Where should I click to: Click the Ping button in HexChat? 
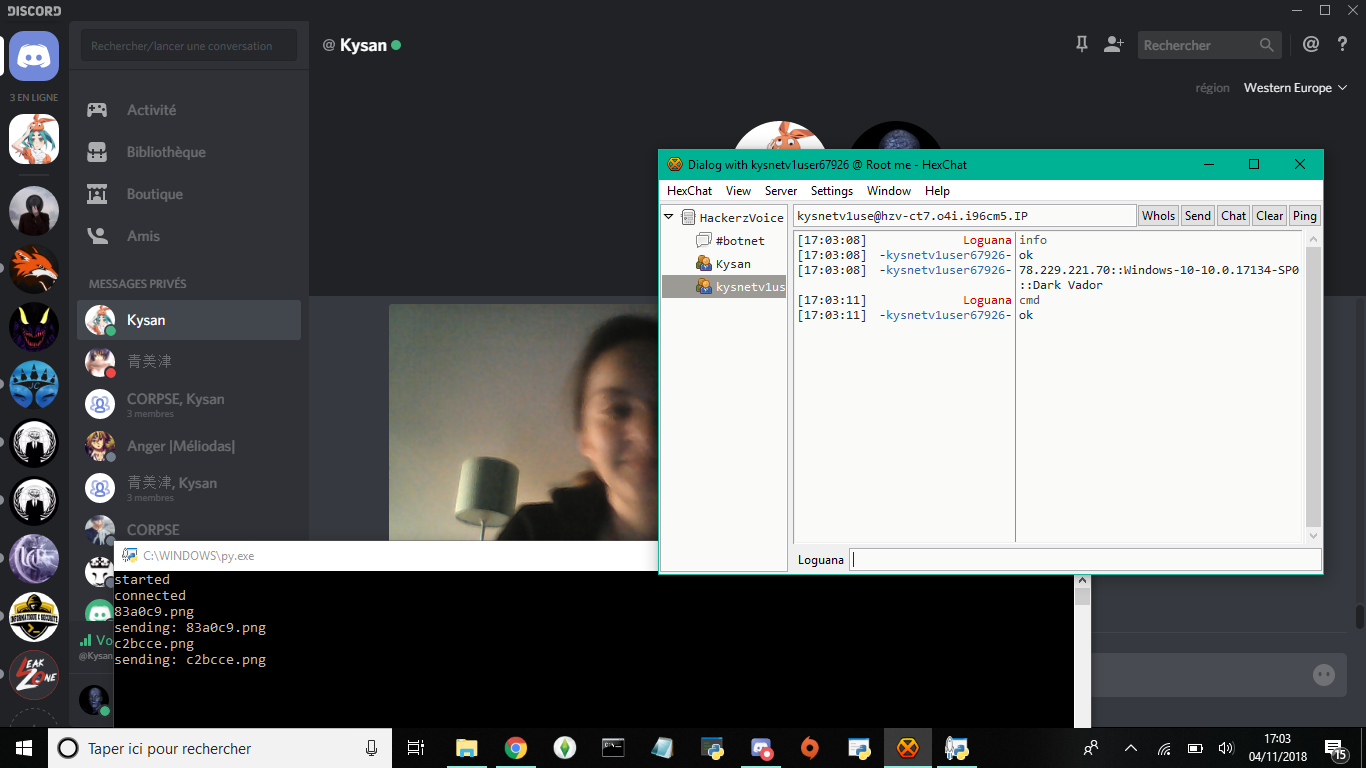click(x=1304, y=215)
